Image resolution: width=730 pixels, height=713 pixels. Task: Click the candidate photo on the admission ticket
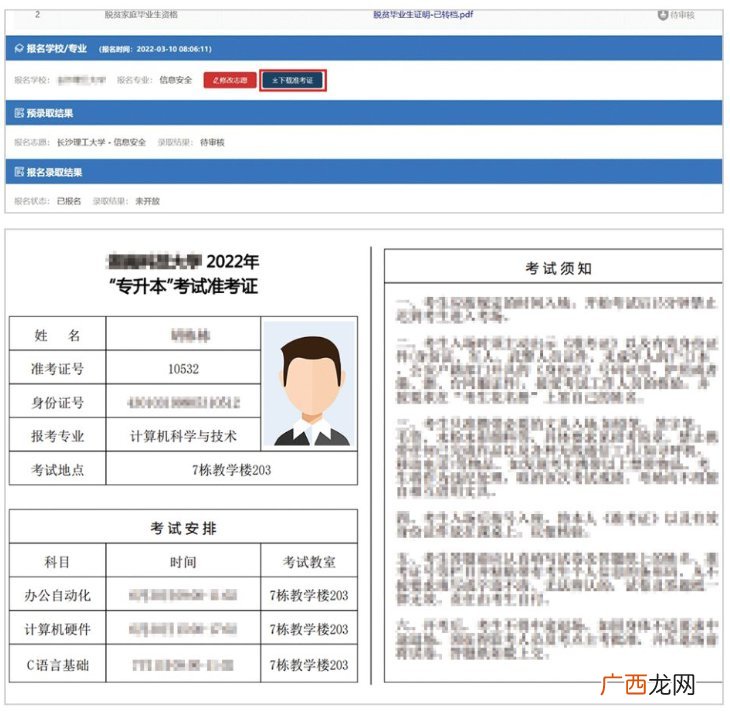coord(310,384)
